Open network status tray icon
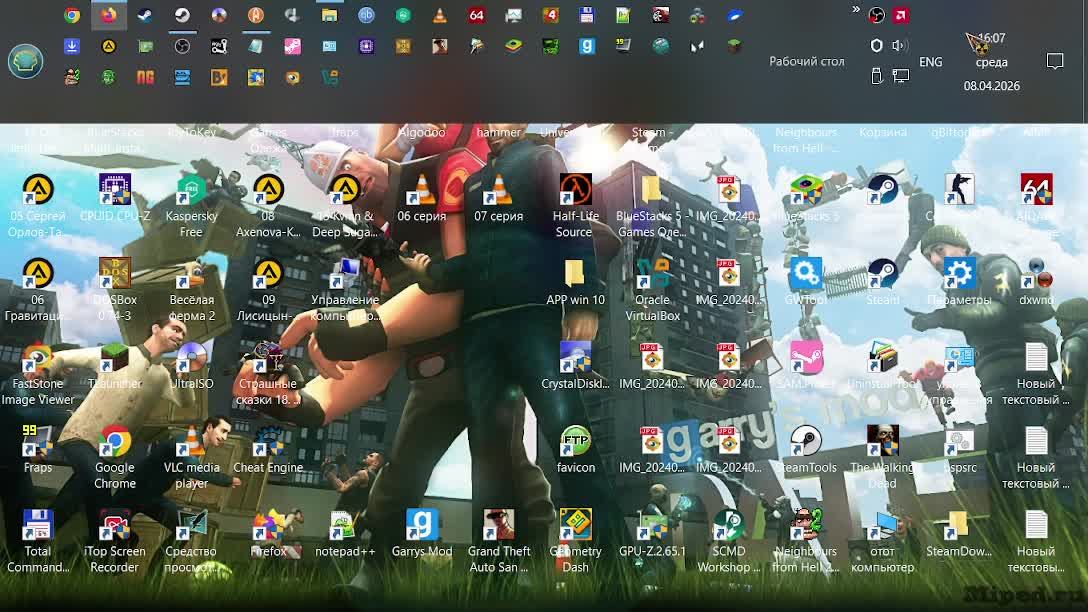Screen dimensions: 1088x612 click(x=901, y=76)
